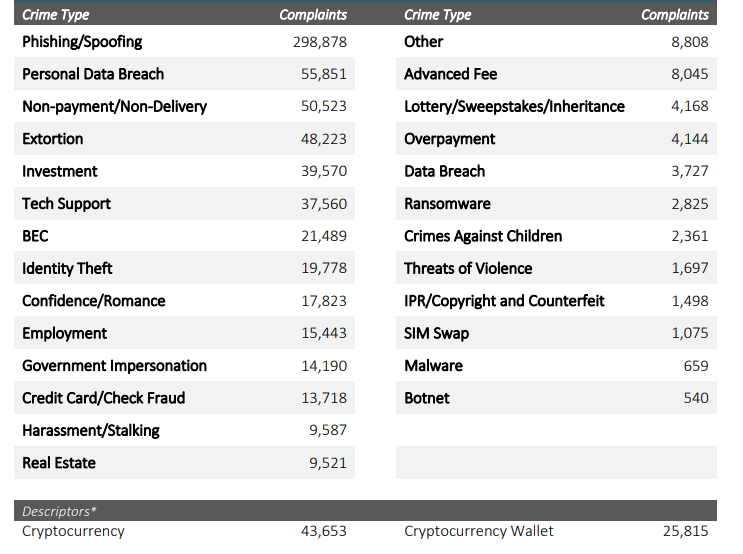Click the Botnet complaints value 540

pyautogui.click(x=696, y=398)
